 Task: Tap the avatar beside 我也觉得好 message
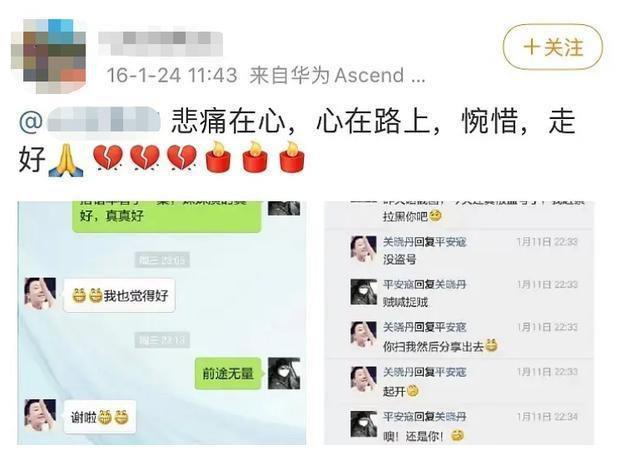point(40,293)
